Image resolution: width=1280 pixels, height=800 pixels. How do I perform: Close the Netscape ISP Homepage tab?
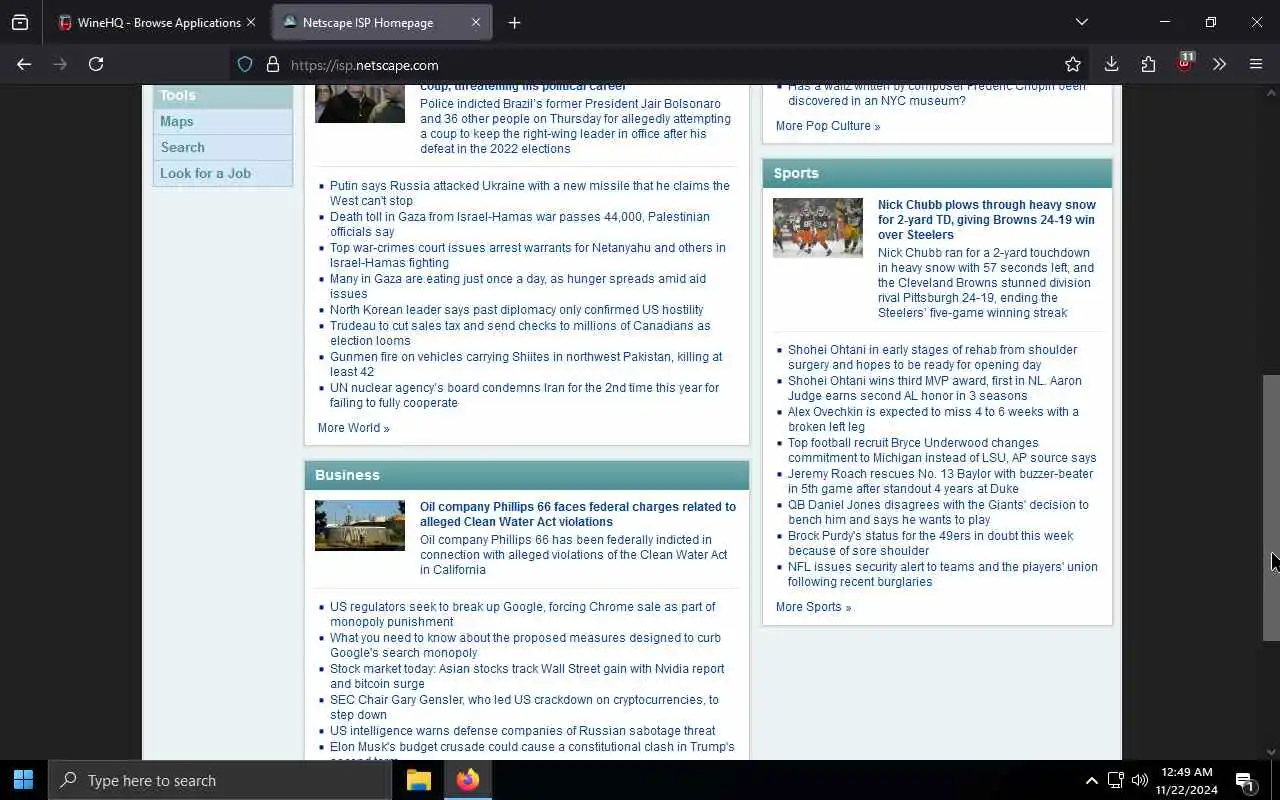coord(476,22)
